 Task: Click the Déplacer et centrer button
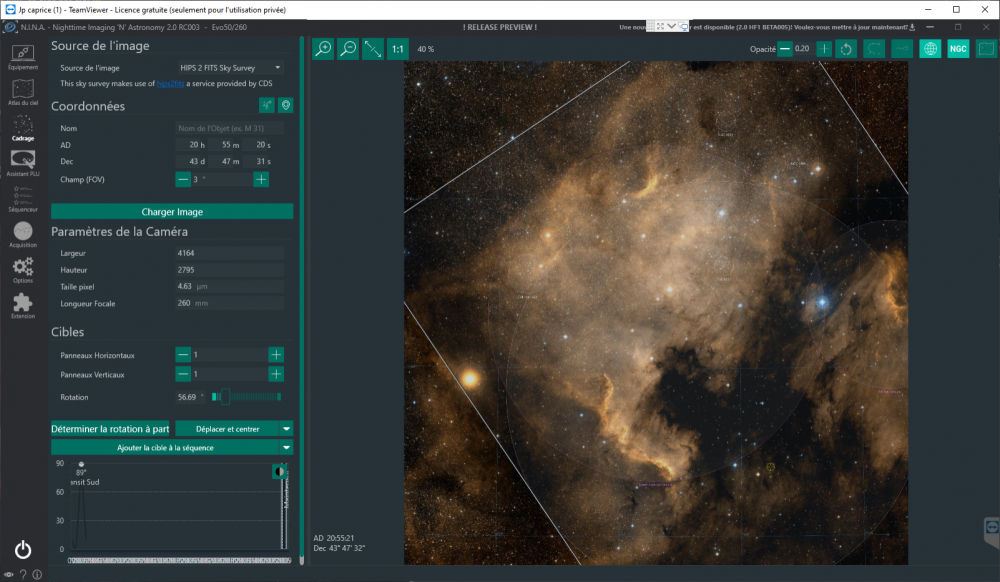pos(227,429)
